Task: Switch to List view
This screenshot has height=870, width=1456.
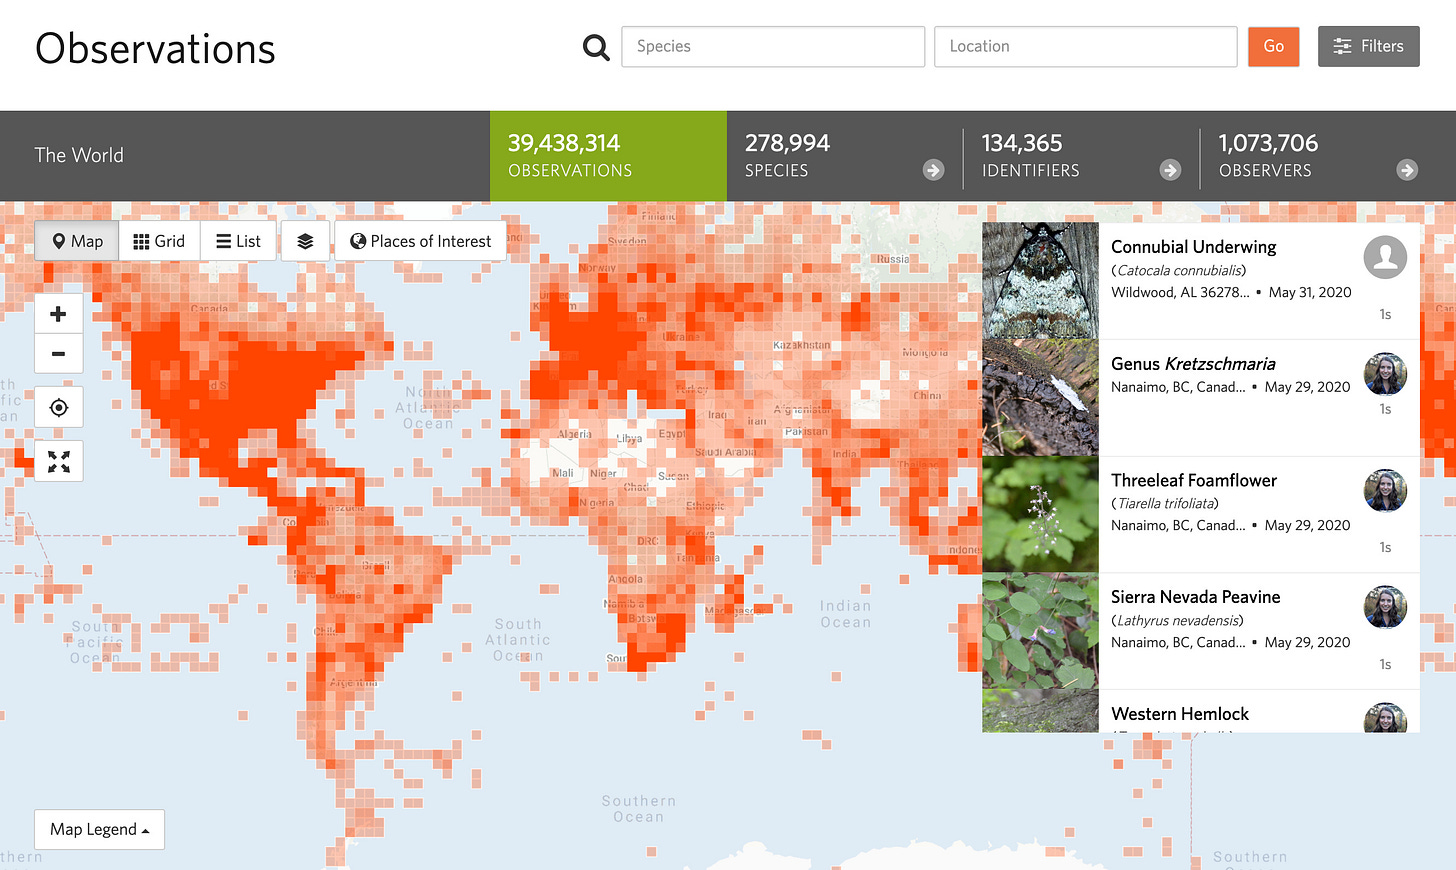Action: point(237,240)
